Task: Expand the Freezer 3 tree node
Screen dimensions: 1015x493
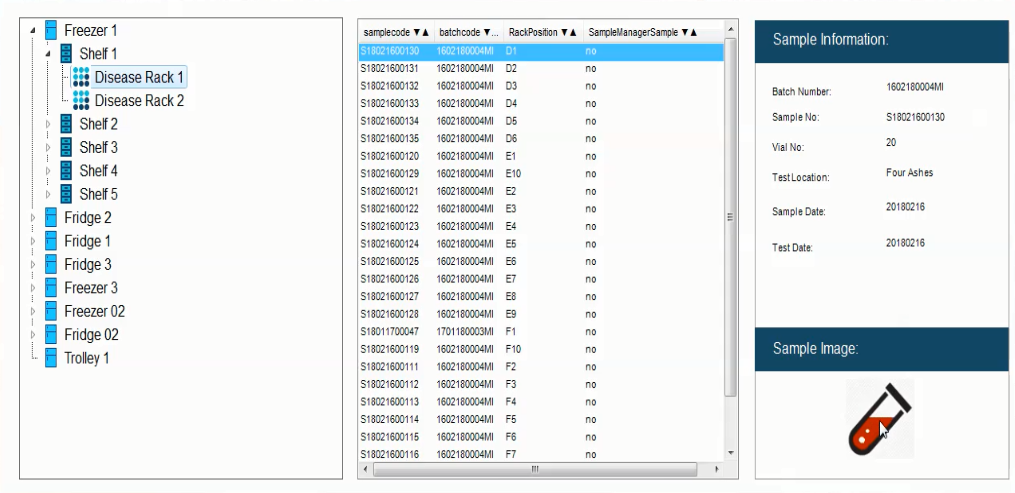Action: click(x=34, y=288)
